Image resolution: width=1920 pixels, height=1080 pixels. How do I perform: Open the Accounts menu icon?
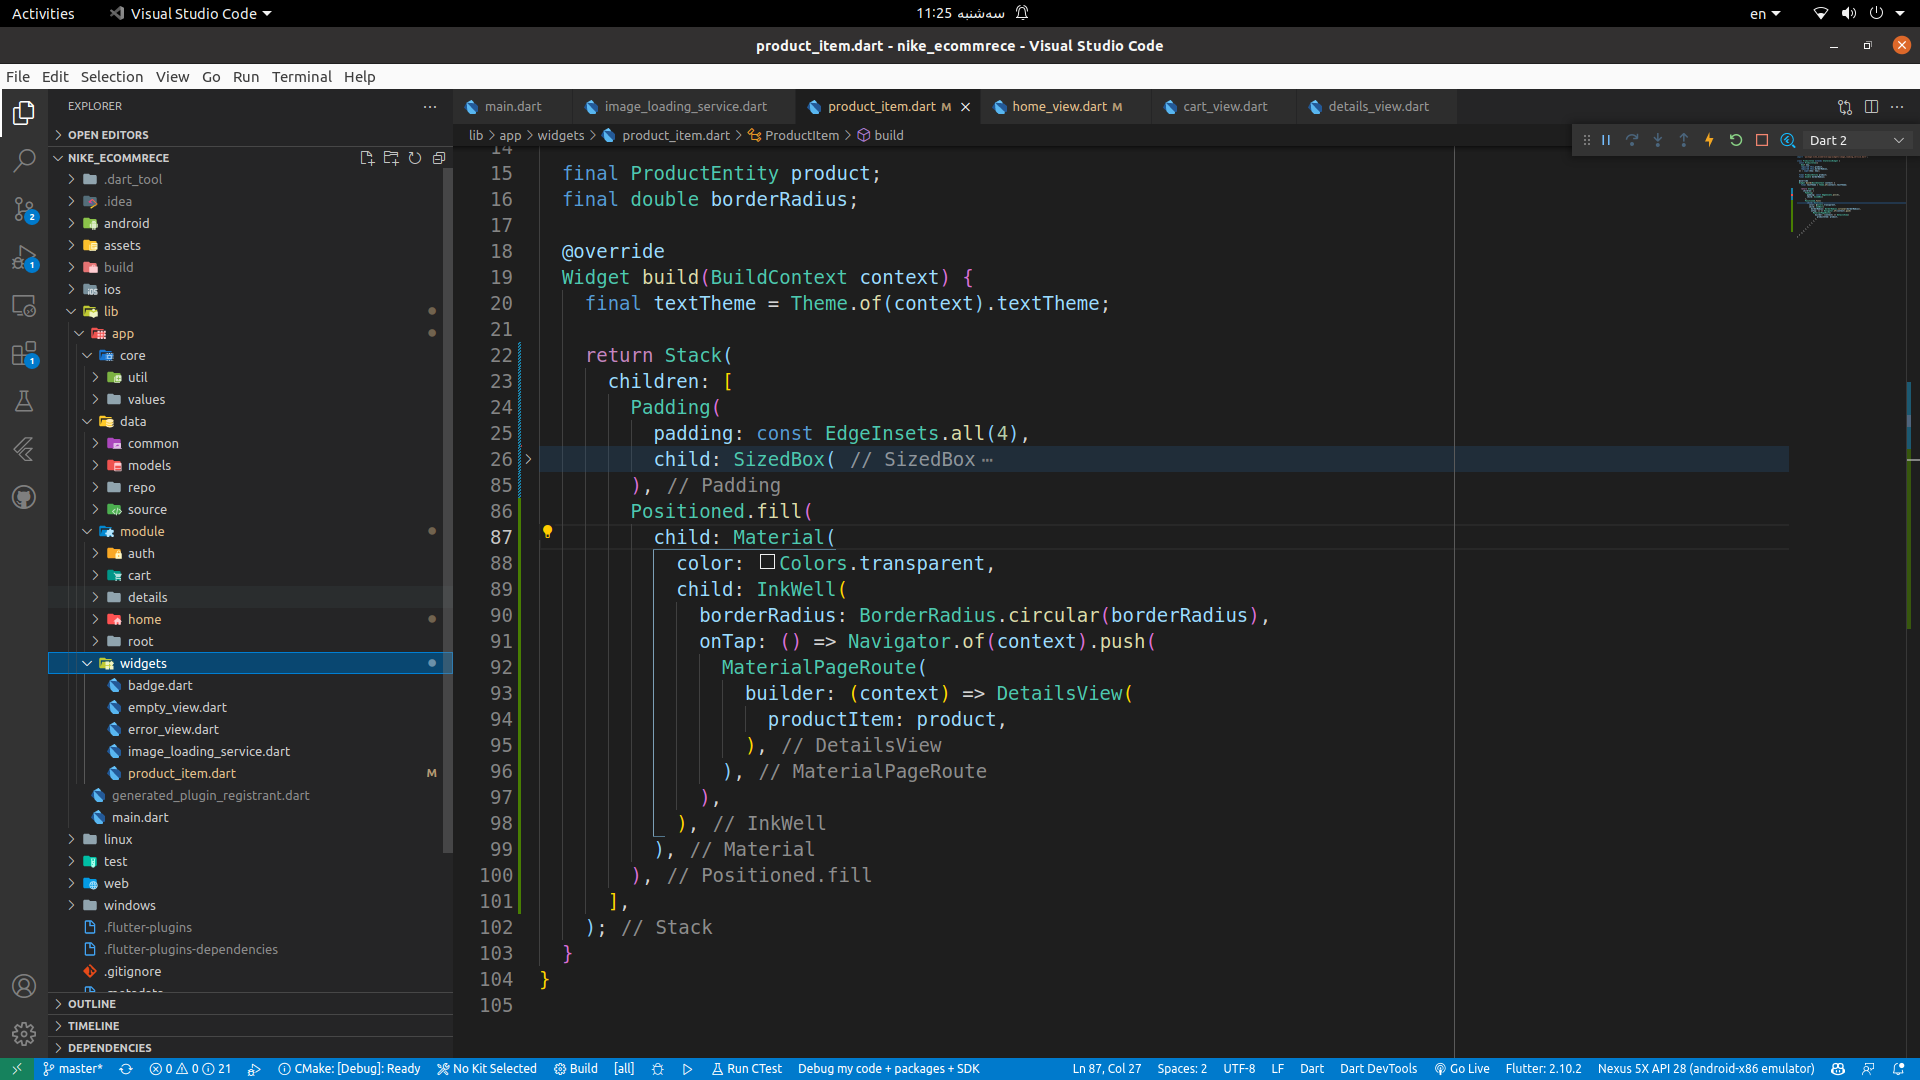[x=24, y=986]
